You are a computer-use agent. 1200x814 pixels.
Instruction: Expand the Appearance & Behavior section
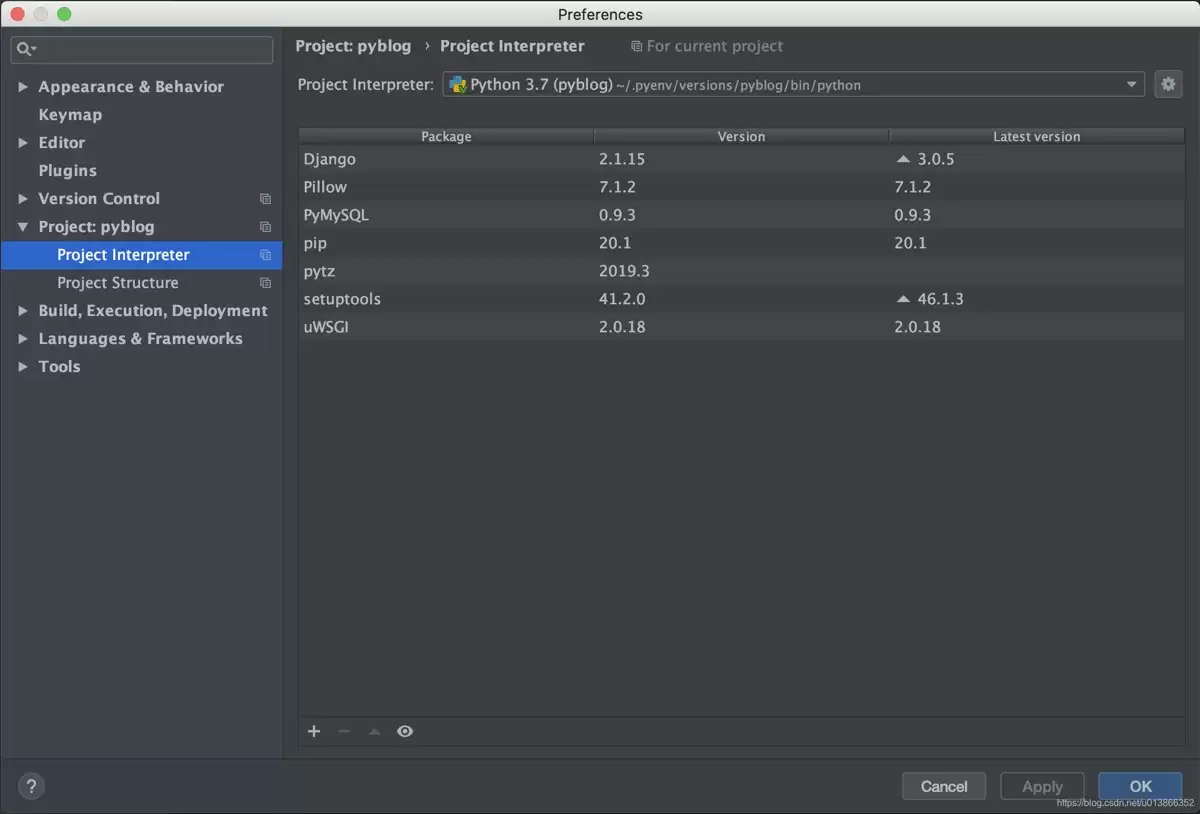pyautogui.click(x=23, y=87)
